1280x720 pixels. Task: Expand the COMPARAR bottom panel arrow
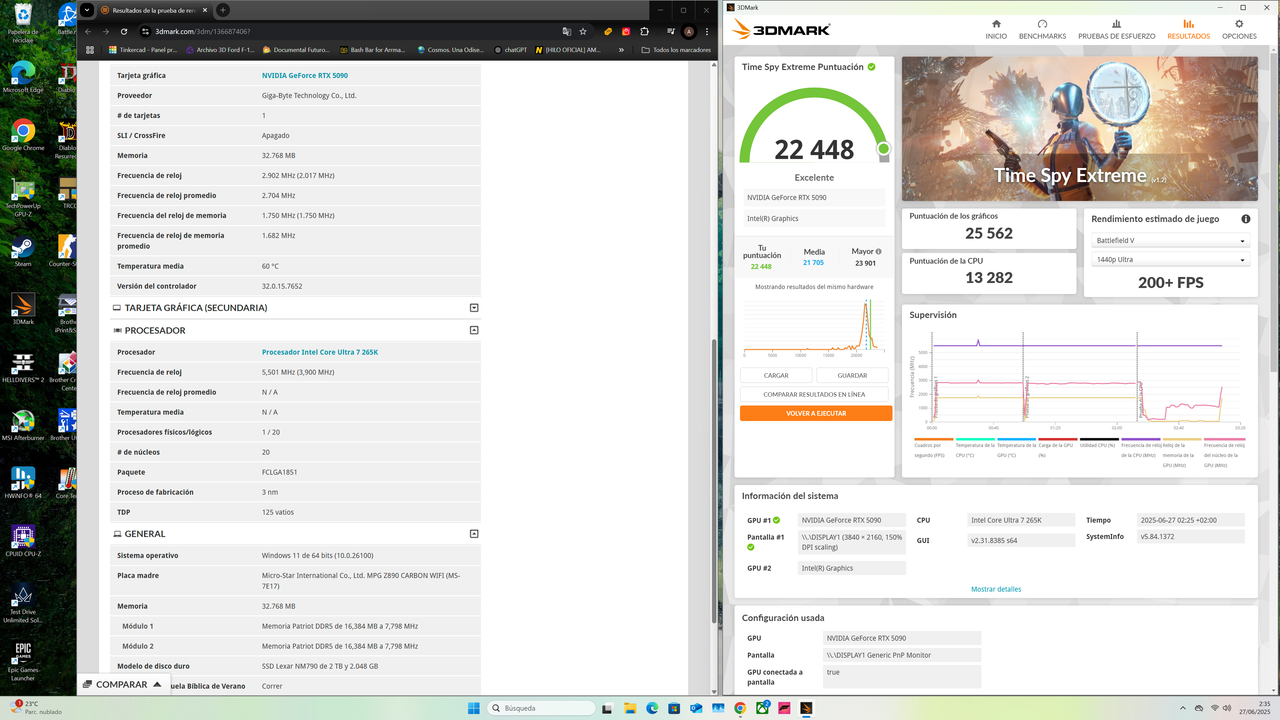click(x=157, y=684)
